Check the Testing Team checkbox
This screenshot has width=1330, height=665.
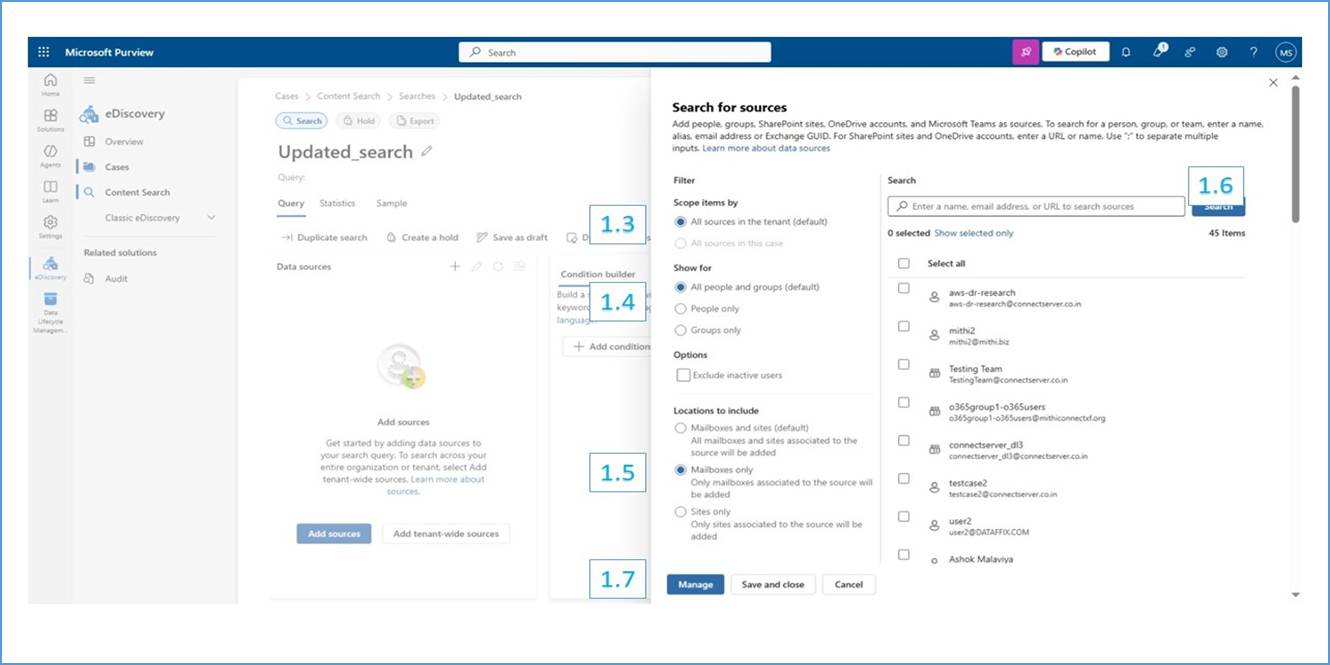point(904,364)
